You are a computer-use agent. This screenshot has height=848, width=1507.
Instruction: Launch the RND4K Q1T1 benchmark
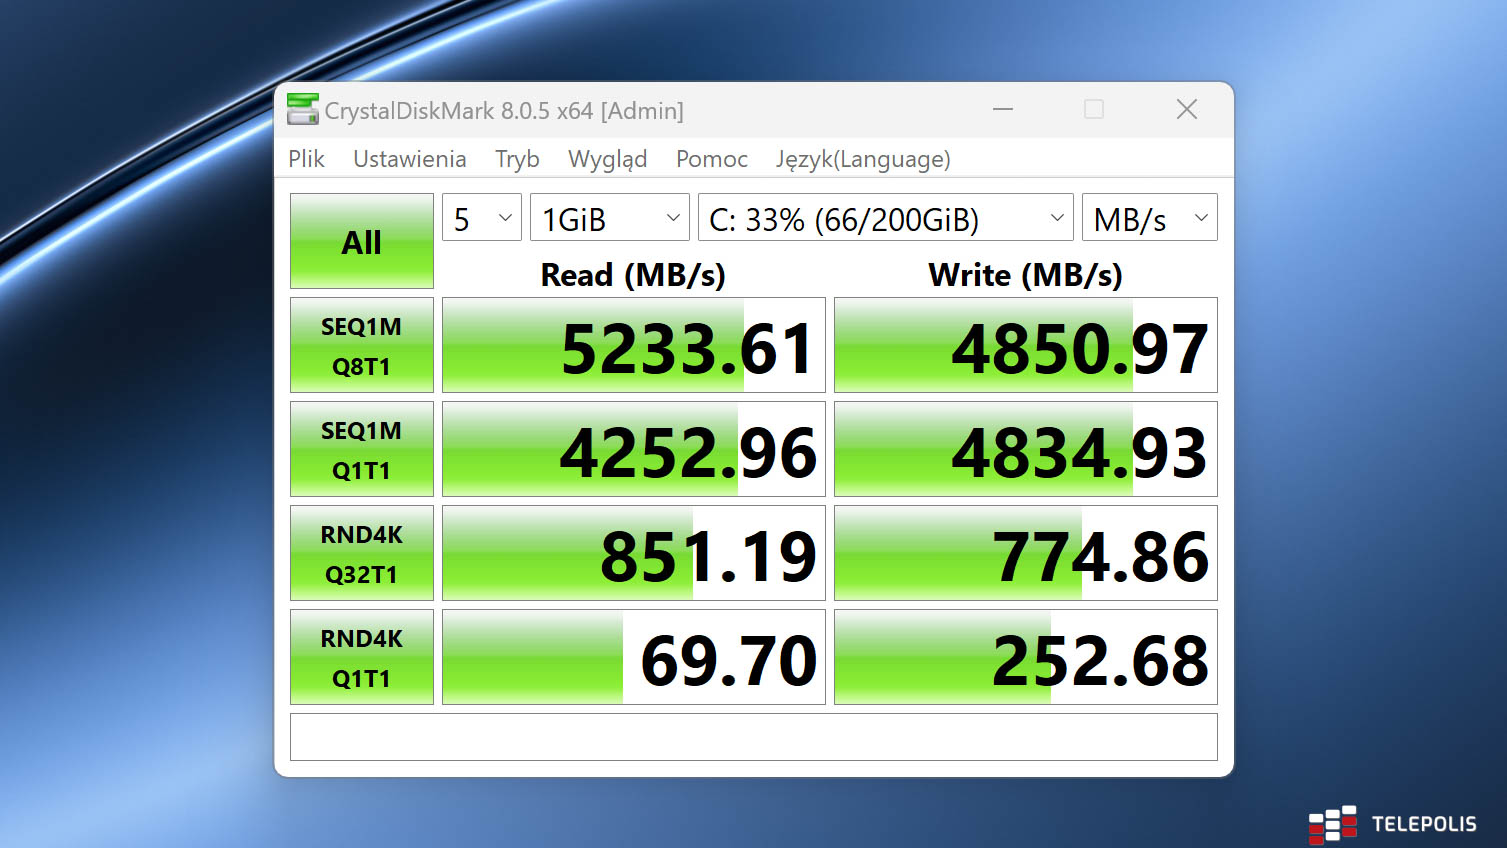[361, 658]
